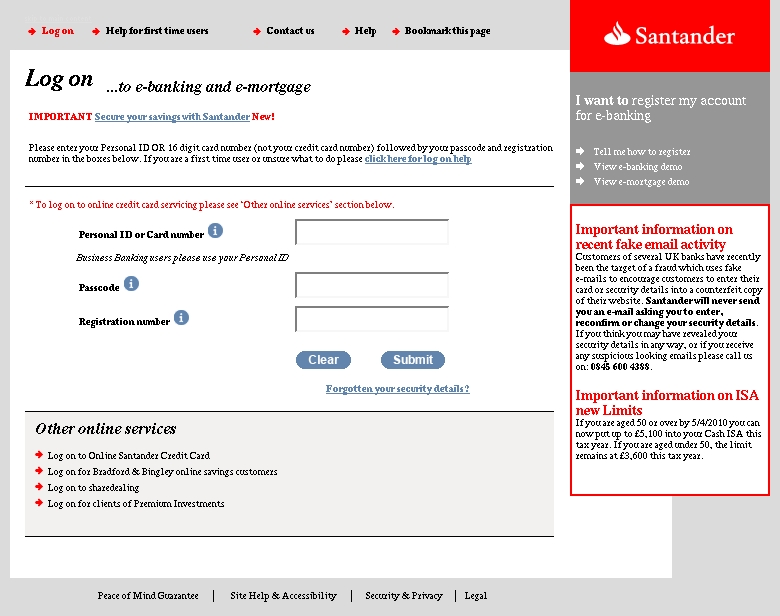Image resolution: width=780 pixels, height=616 pixels.
Task: Click the white arrow next to Tell me how to register
Action: coord(580,151)
